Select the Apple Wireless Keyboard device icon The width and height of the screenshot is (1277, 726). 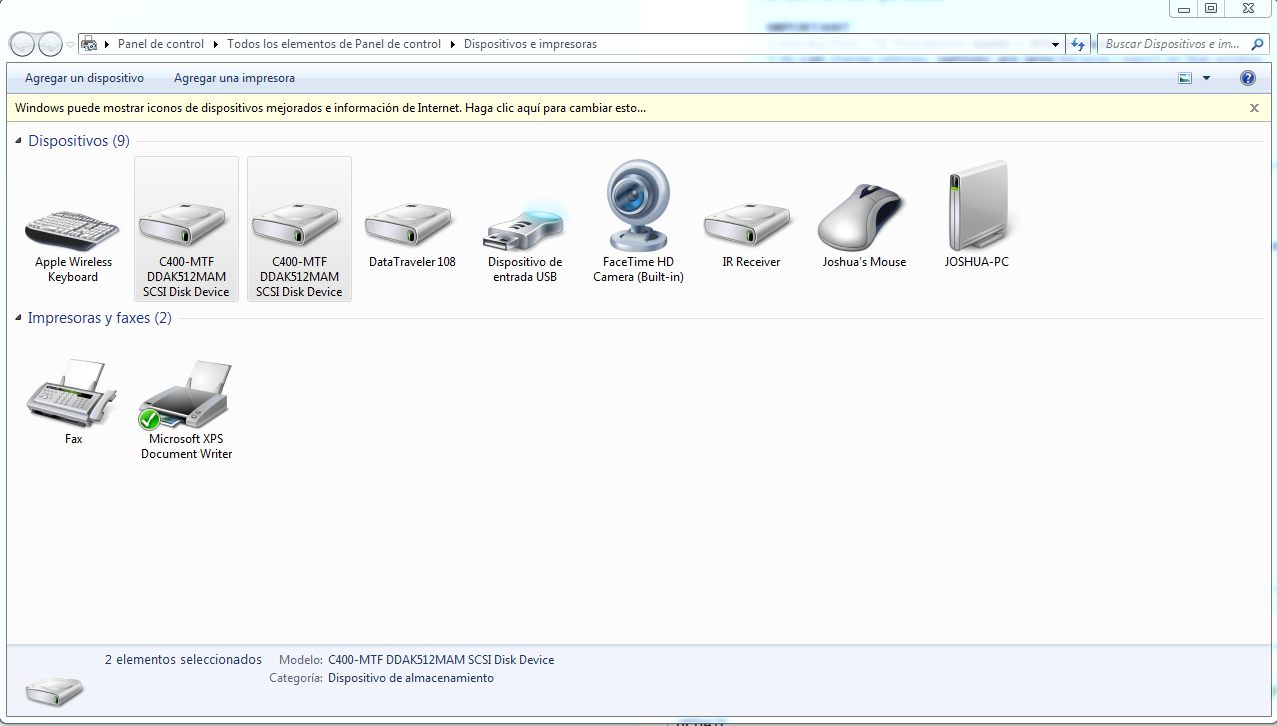coord(73,230)
